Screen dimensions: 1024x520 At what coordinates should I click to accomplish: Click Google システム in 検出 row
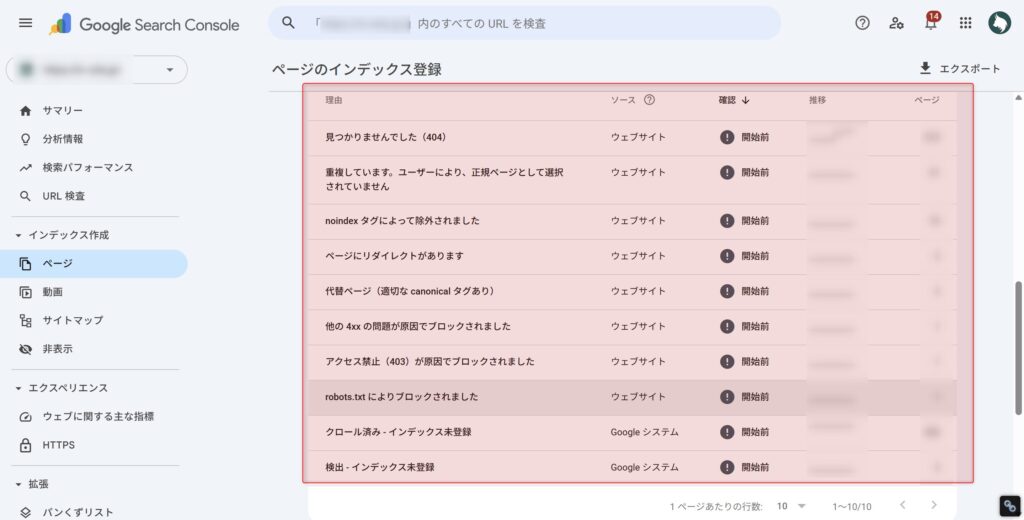[x=645, y=467]
